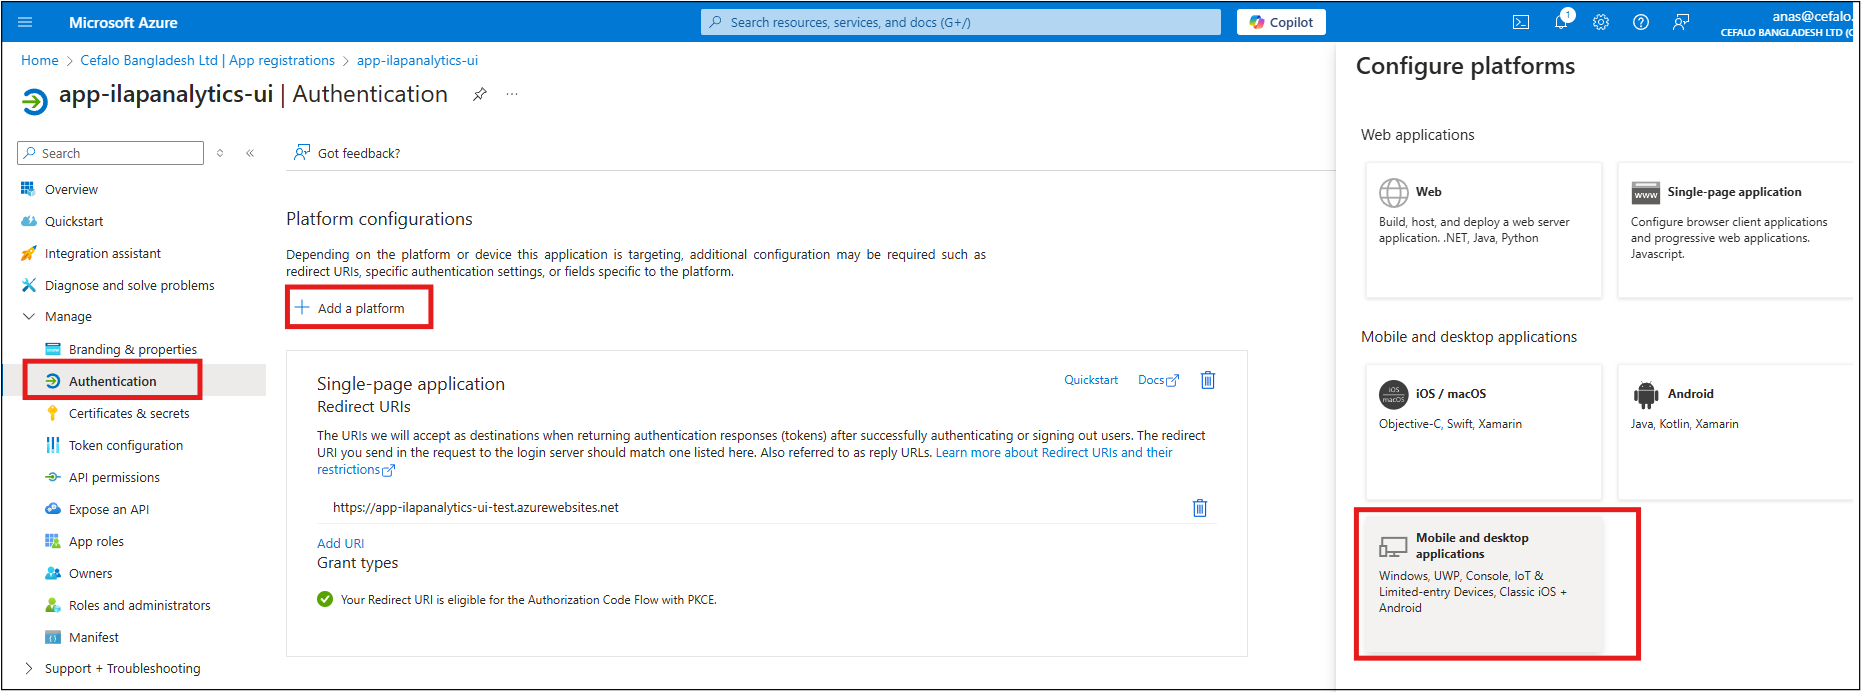Click the app-ilapanalytics-ui app logo

click(x=35, y=101)
